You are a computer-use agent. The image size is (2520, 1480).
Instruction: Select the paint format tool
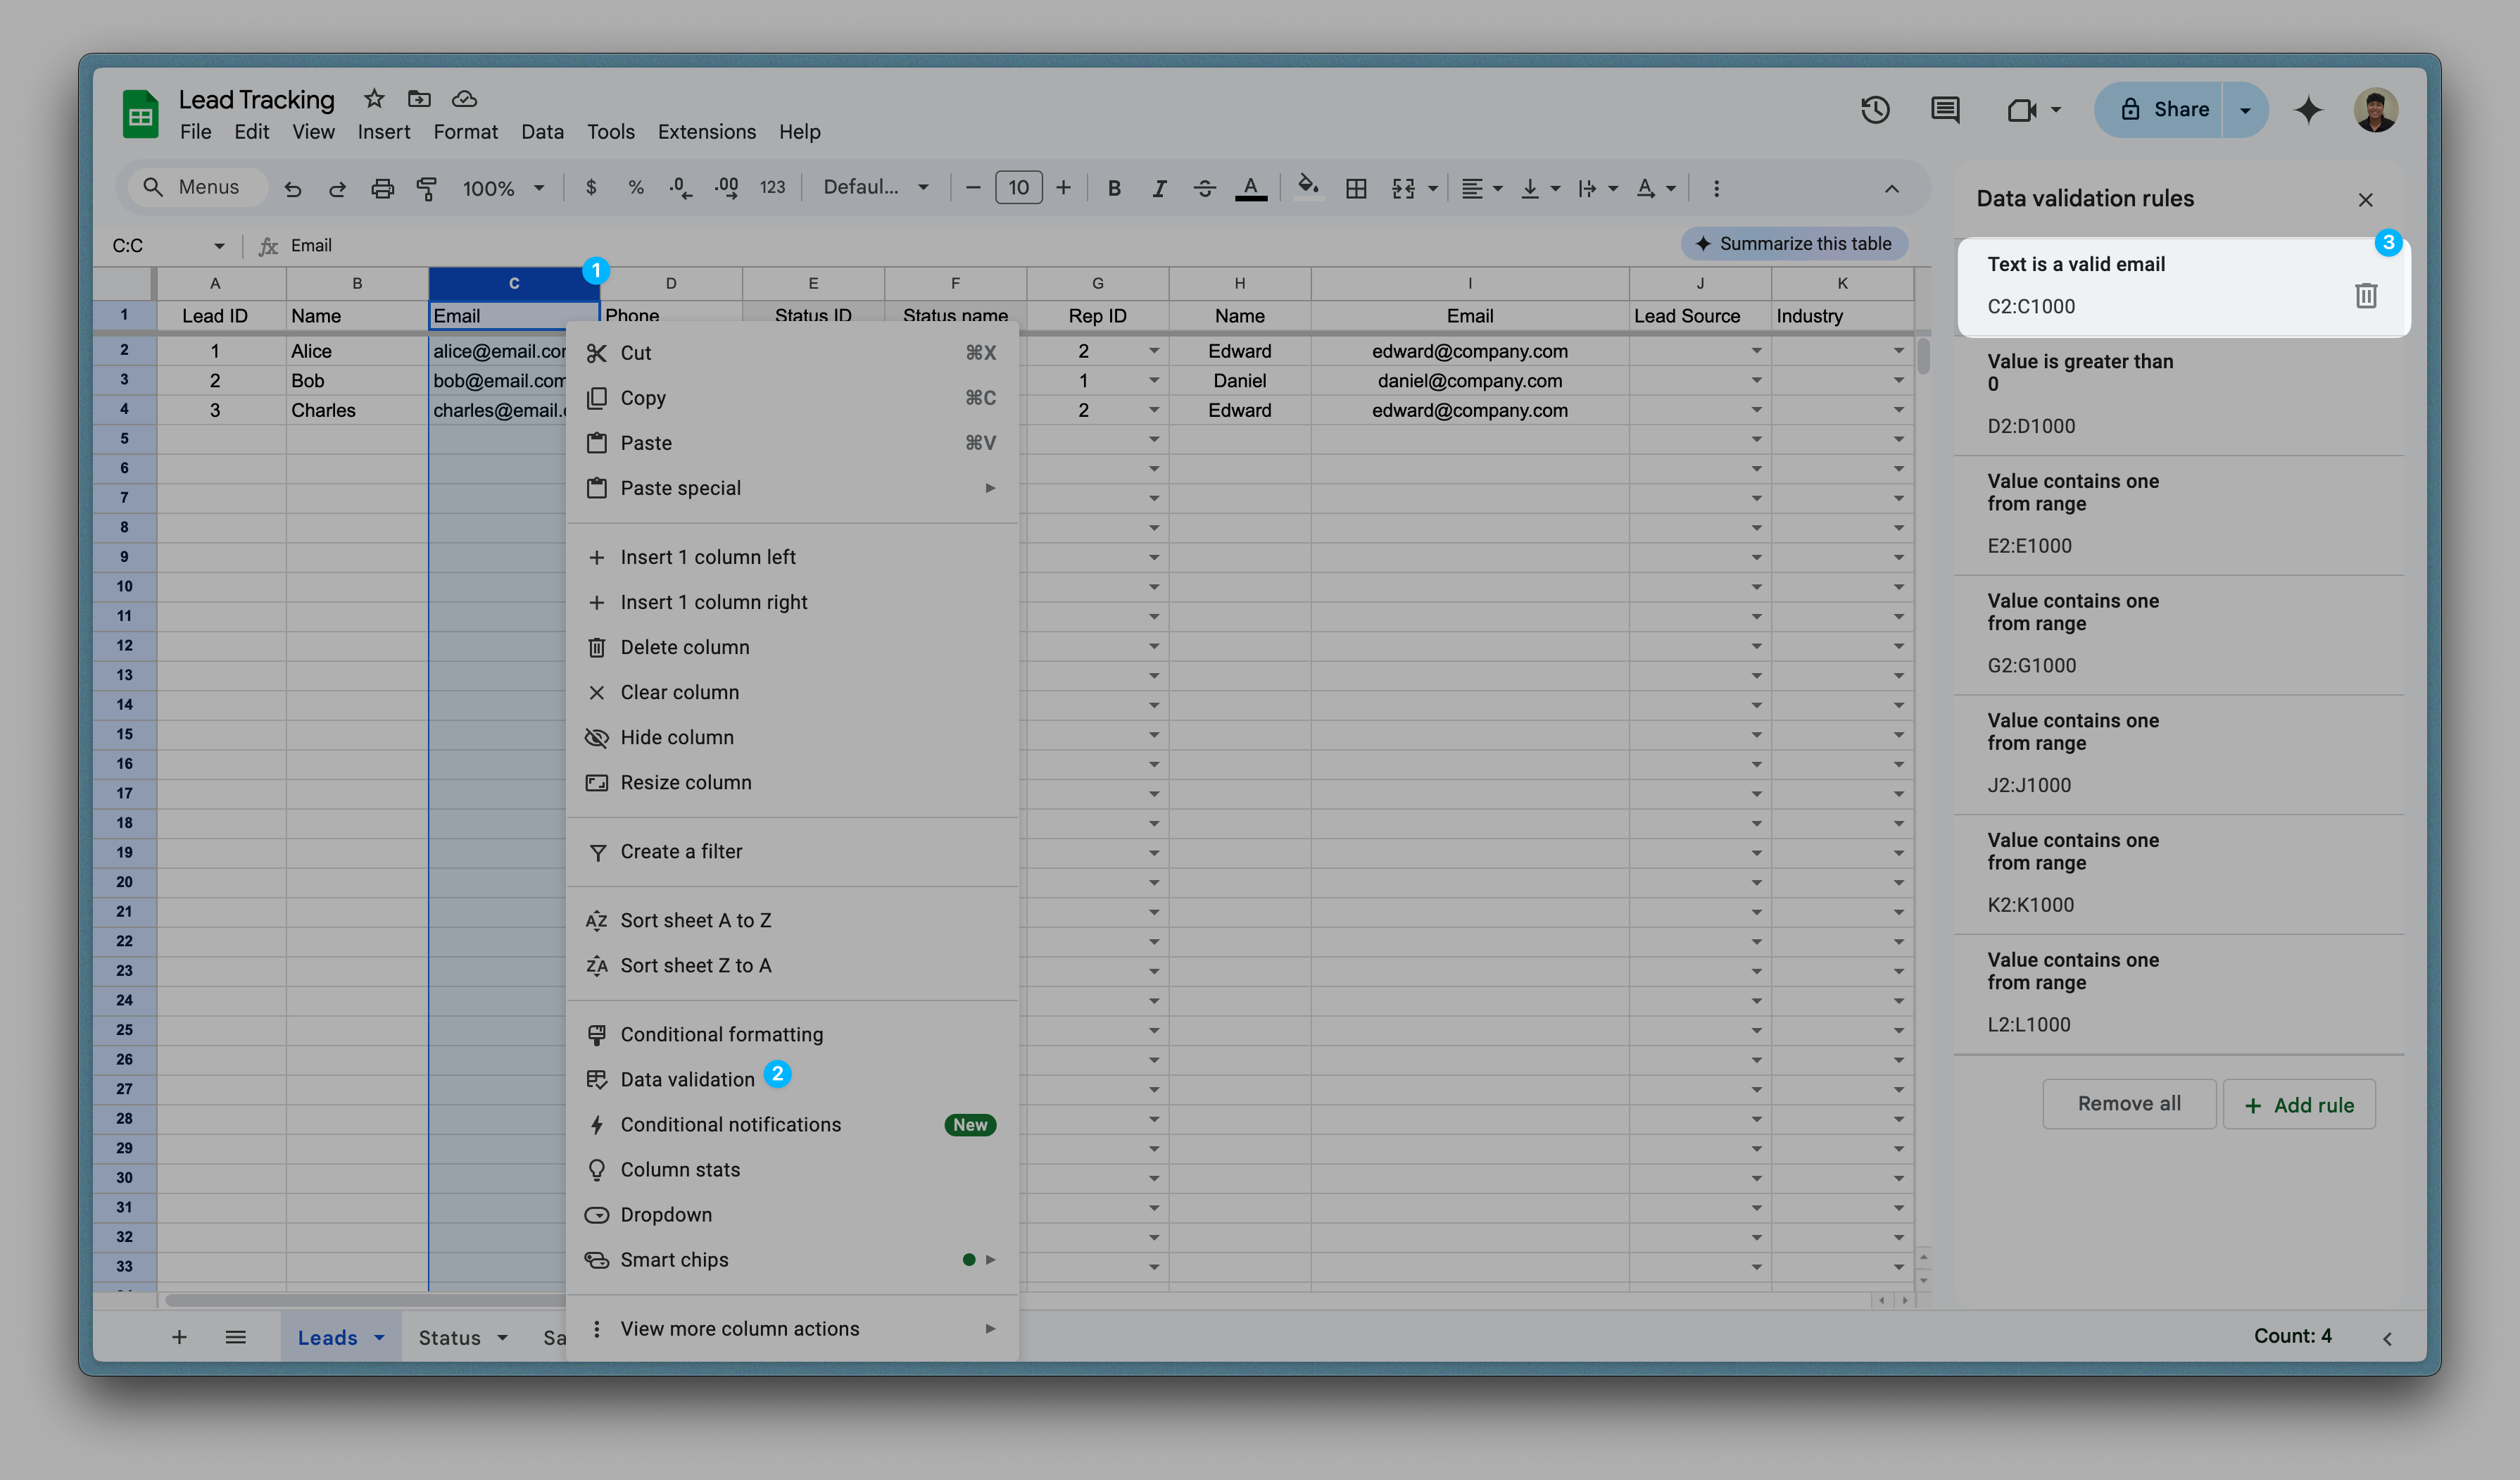pyautogui.click(x=427, y=188)
